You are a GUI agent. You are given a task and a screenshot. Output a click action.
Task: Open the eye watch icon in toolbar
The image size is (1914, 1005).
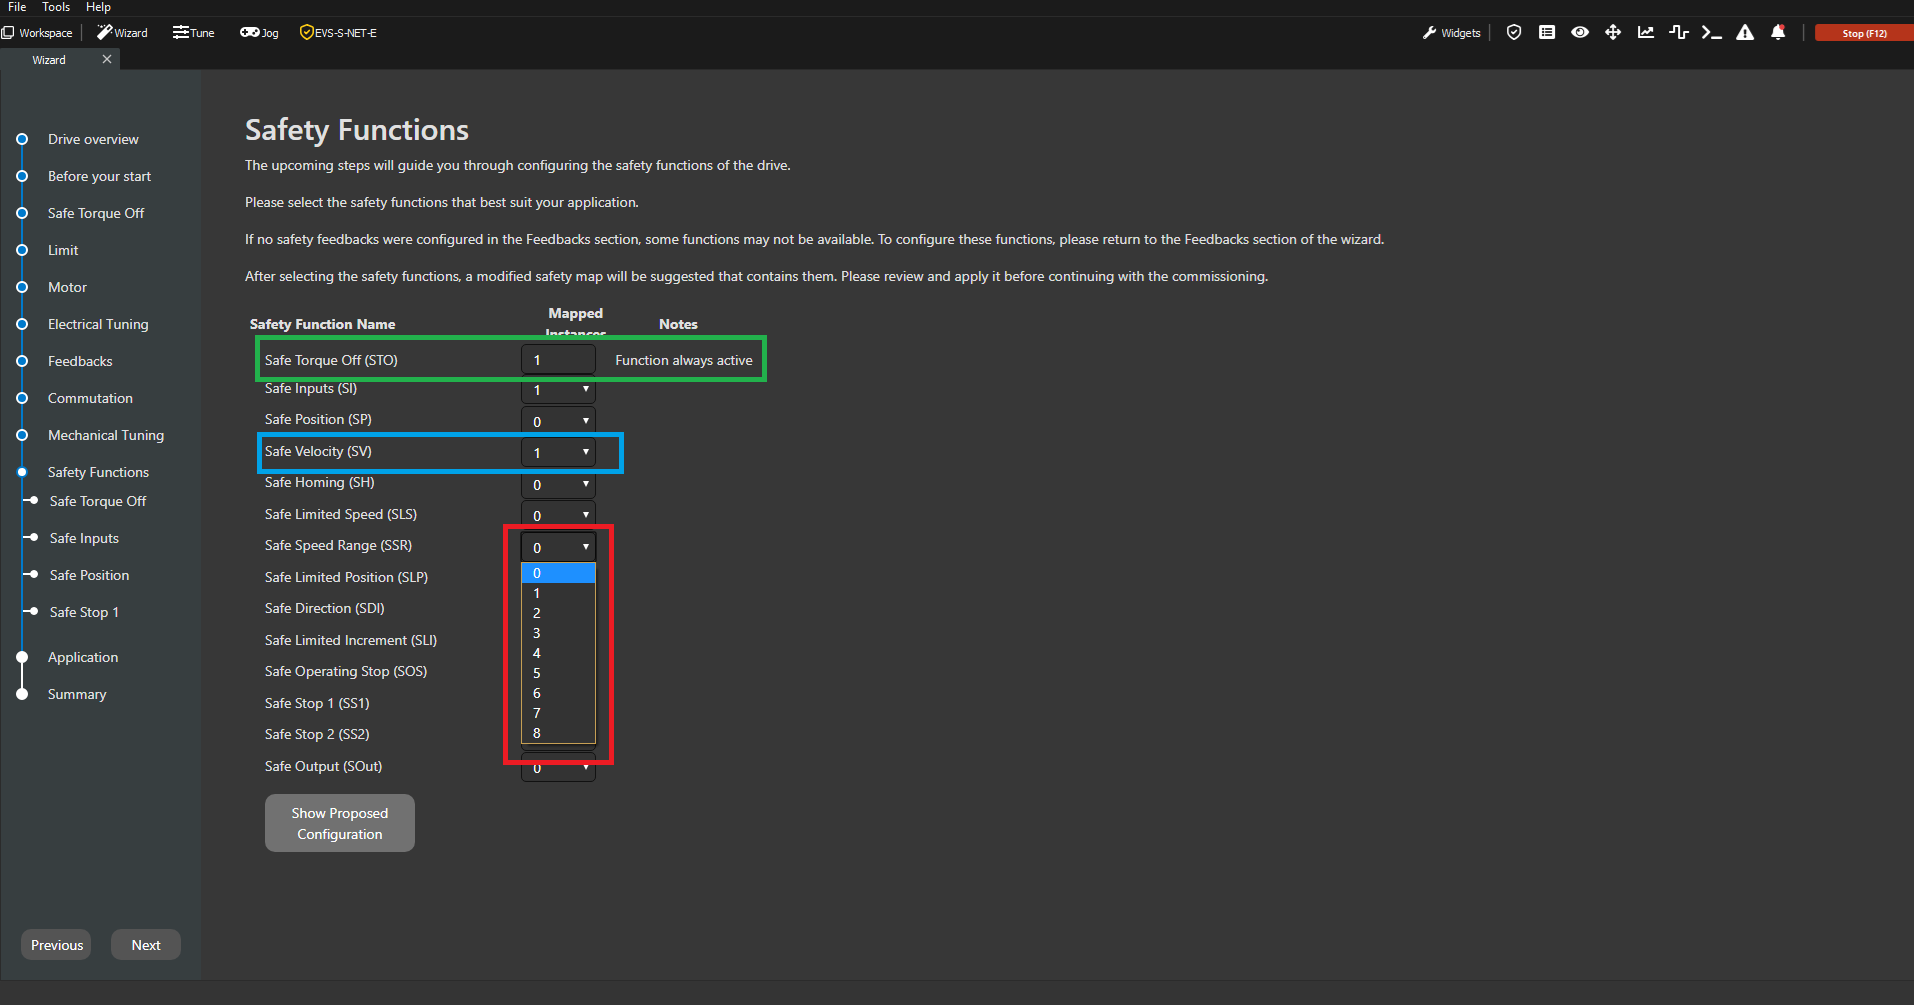1580,33
